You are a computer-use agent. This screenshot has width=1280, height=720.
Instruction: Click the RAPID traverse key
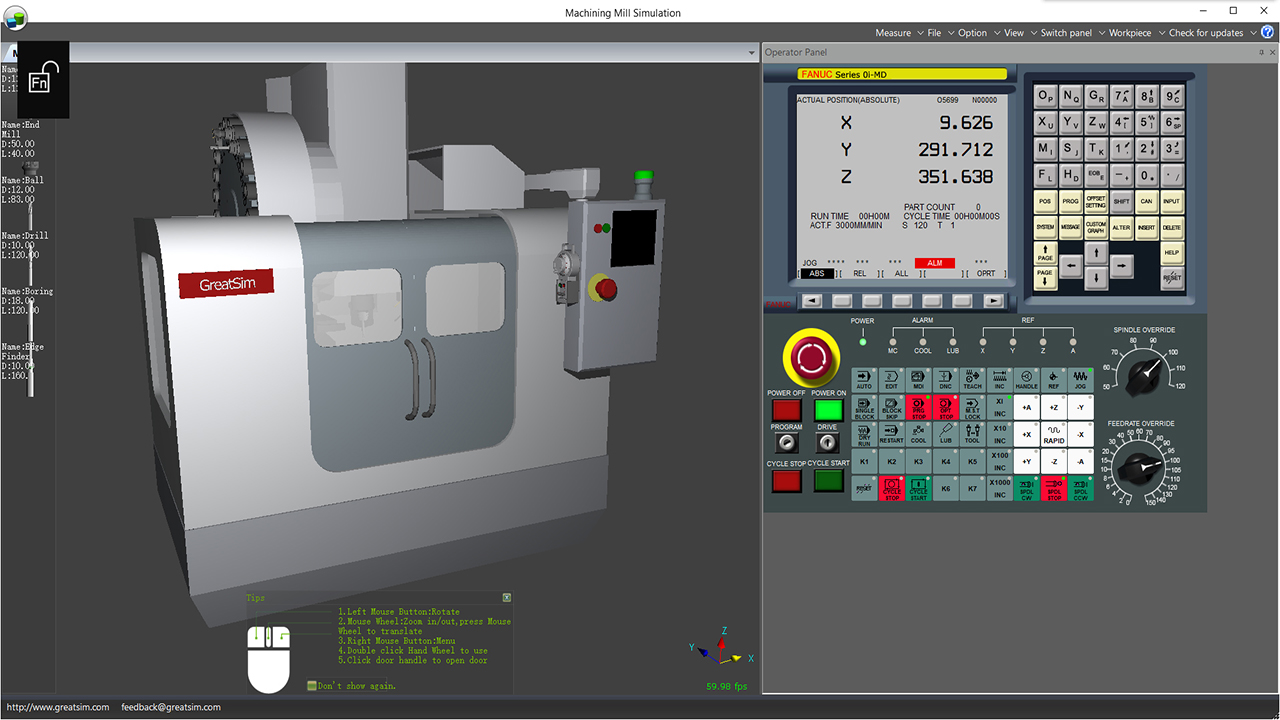coord(1054,435)
